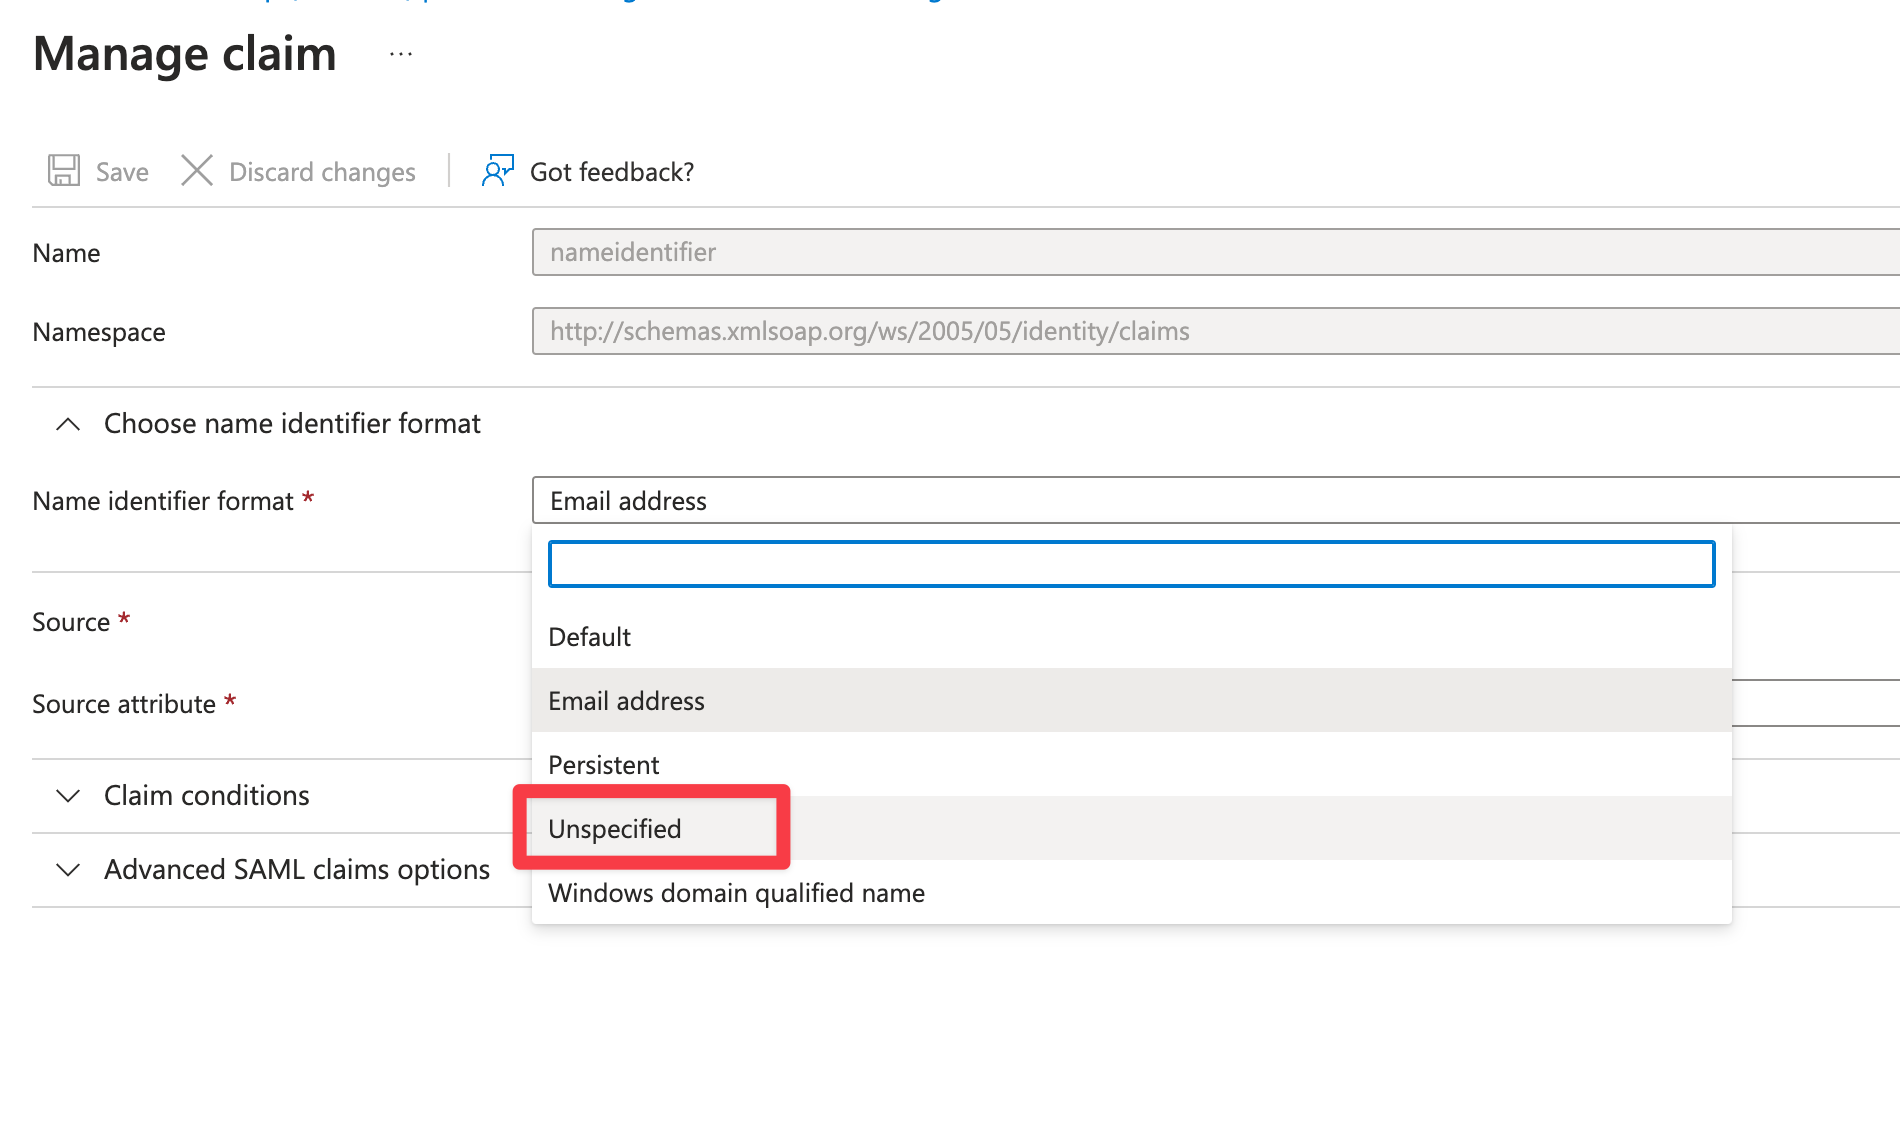Image resolution: width=1900 pixels, height=1146 pixels.
Task: Select the Persistent format option
Action: tap(604, 765)
